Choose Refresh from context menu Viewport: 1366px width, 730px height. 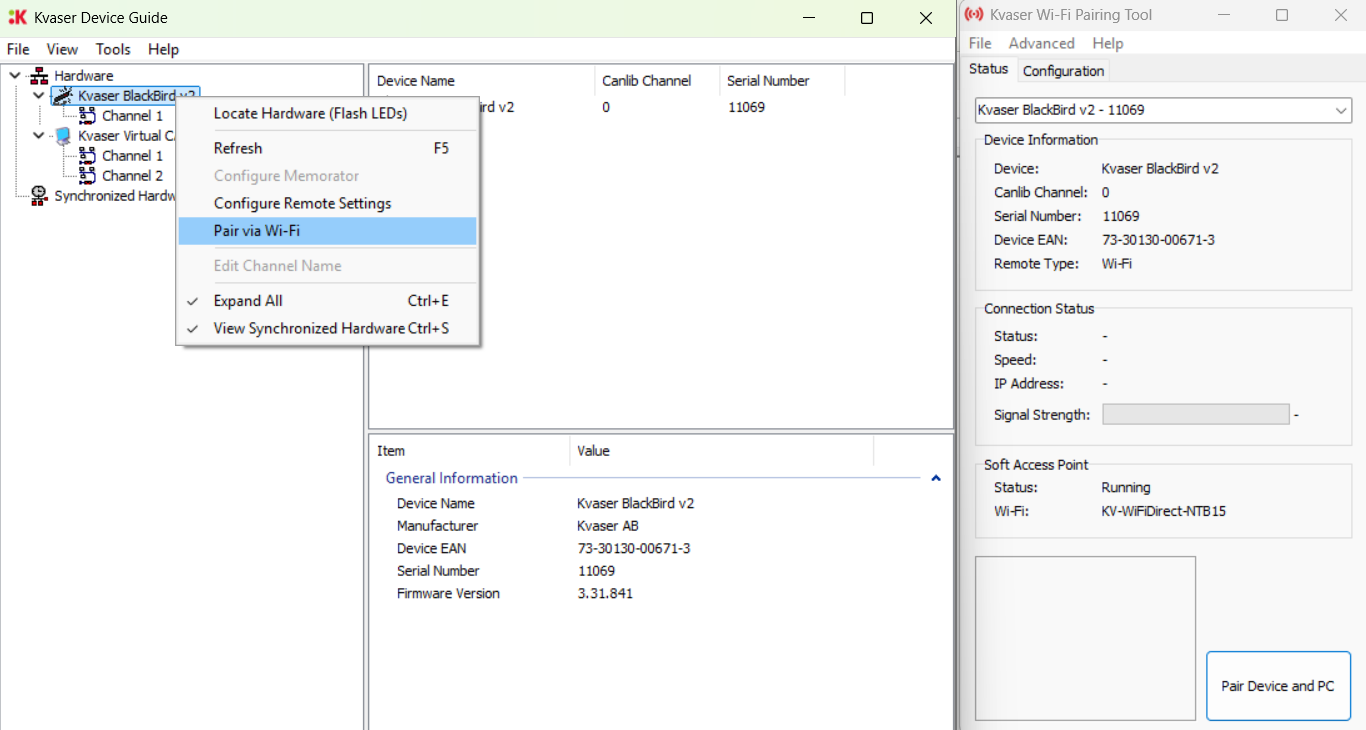pyautogui.click(x=328, y=148)
